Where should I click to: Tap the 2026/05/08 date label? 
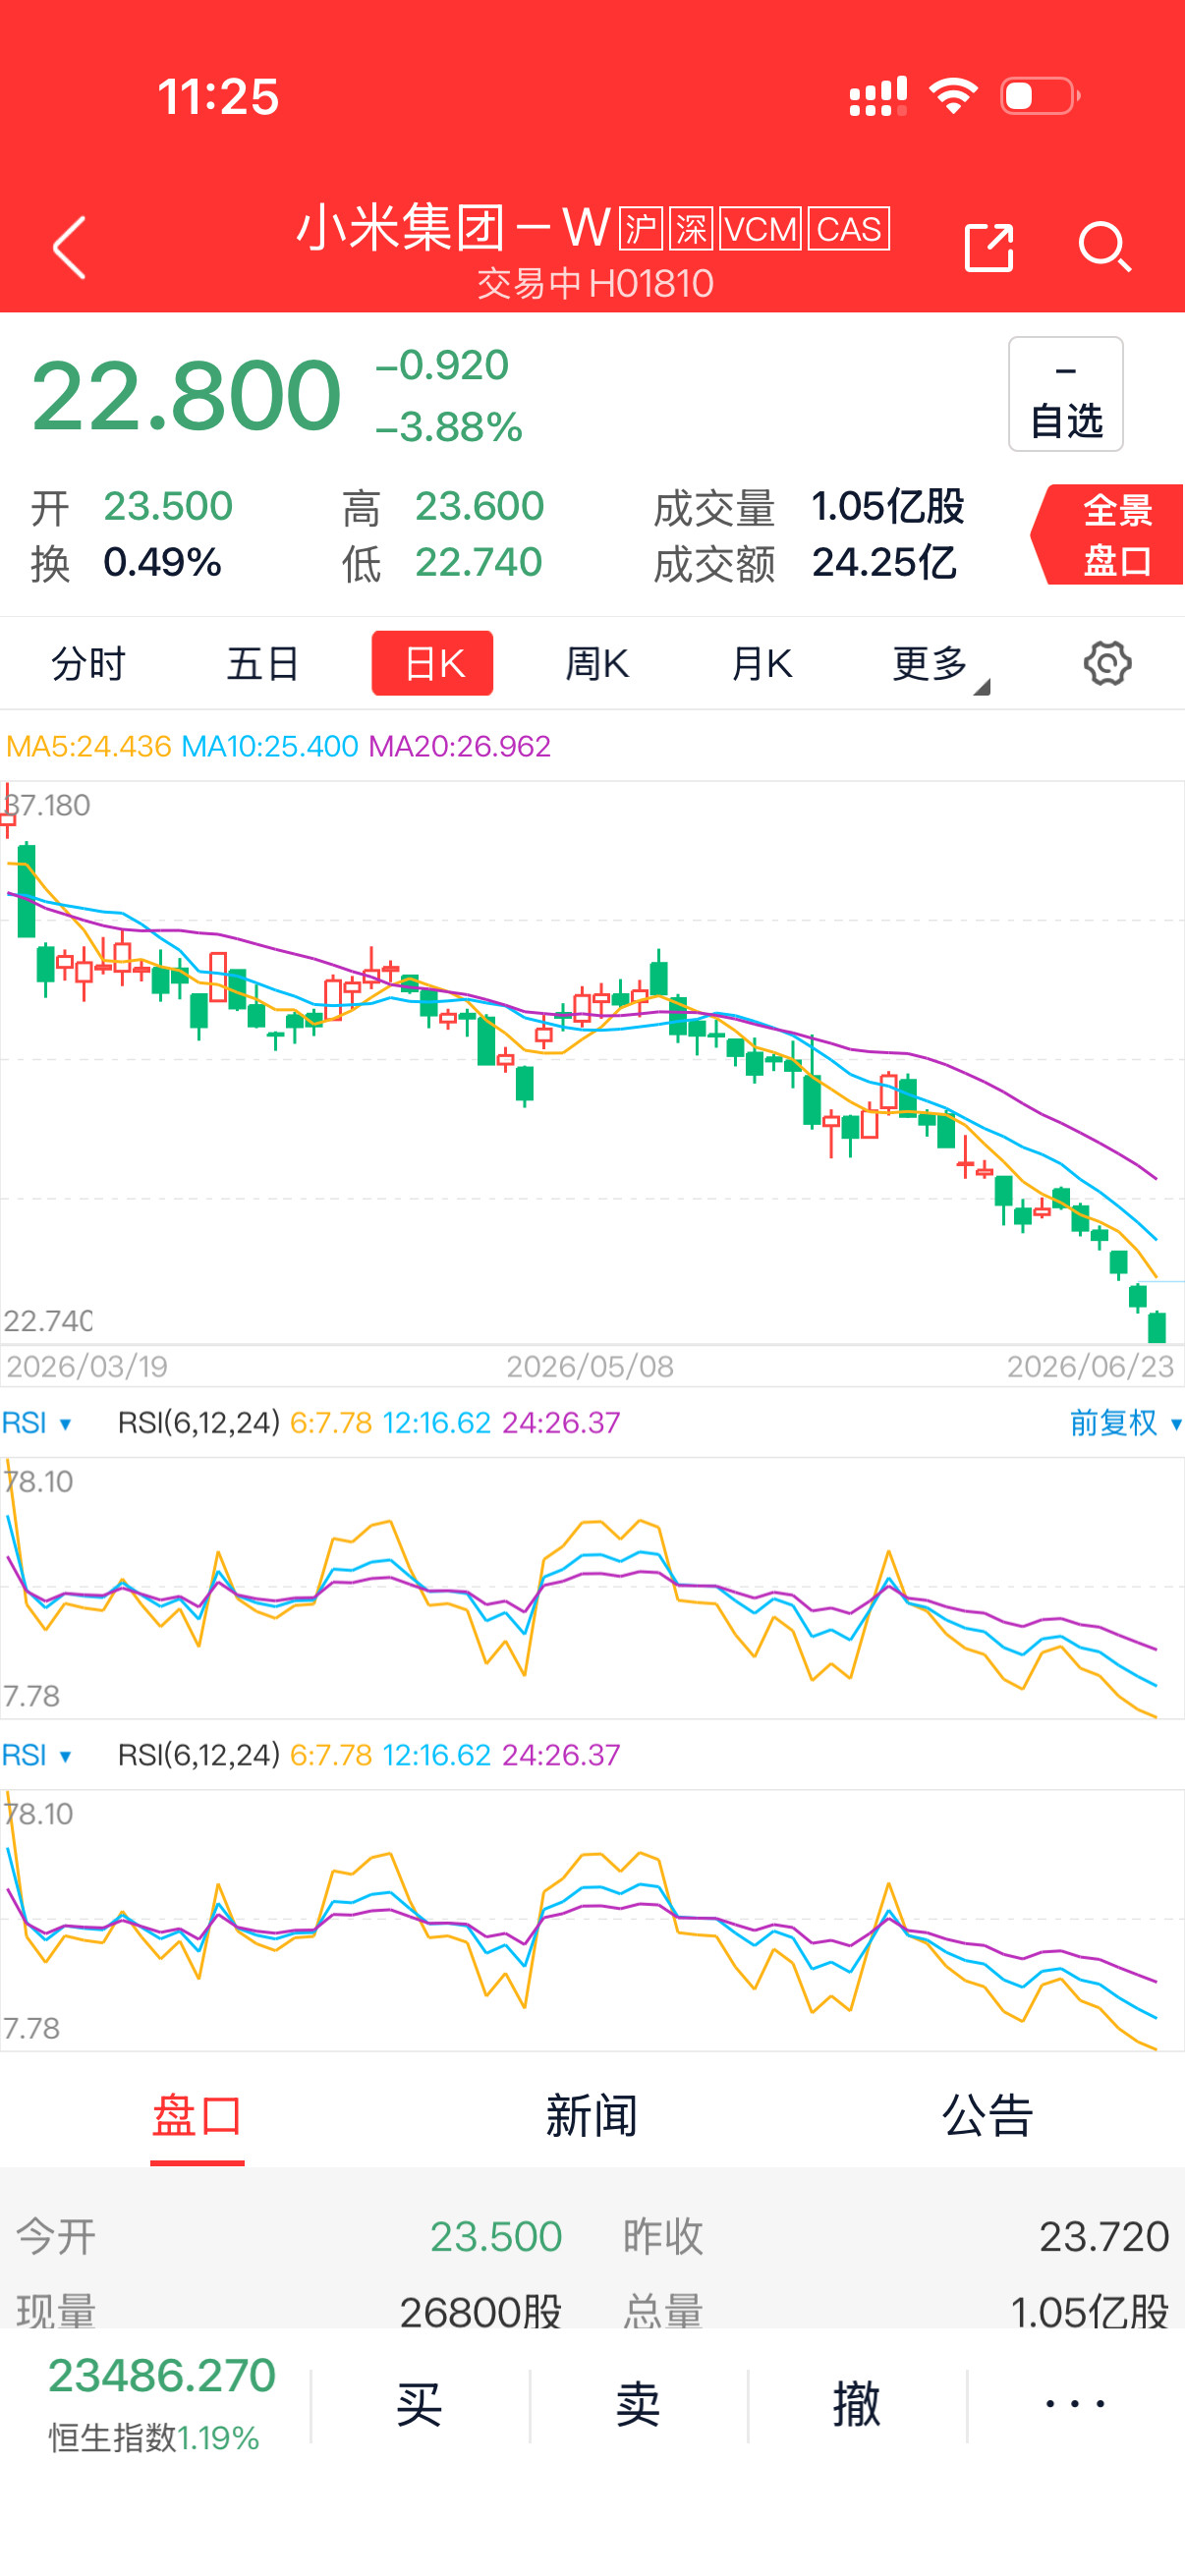click(x=590, y=1366)
